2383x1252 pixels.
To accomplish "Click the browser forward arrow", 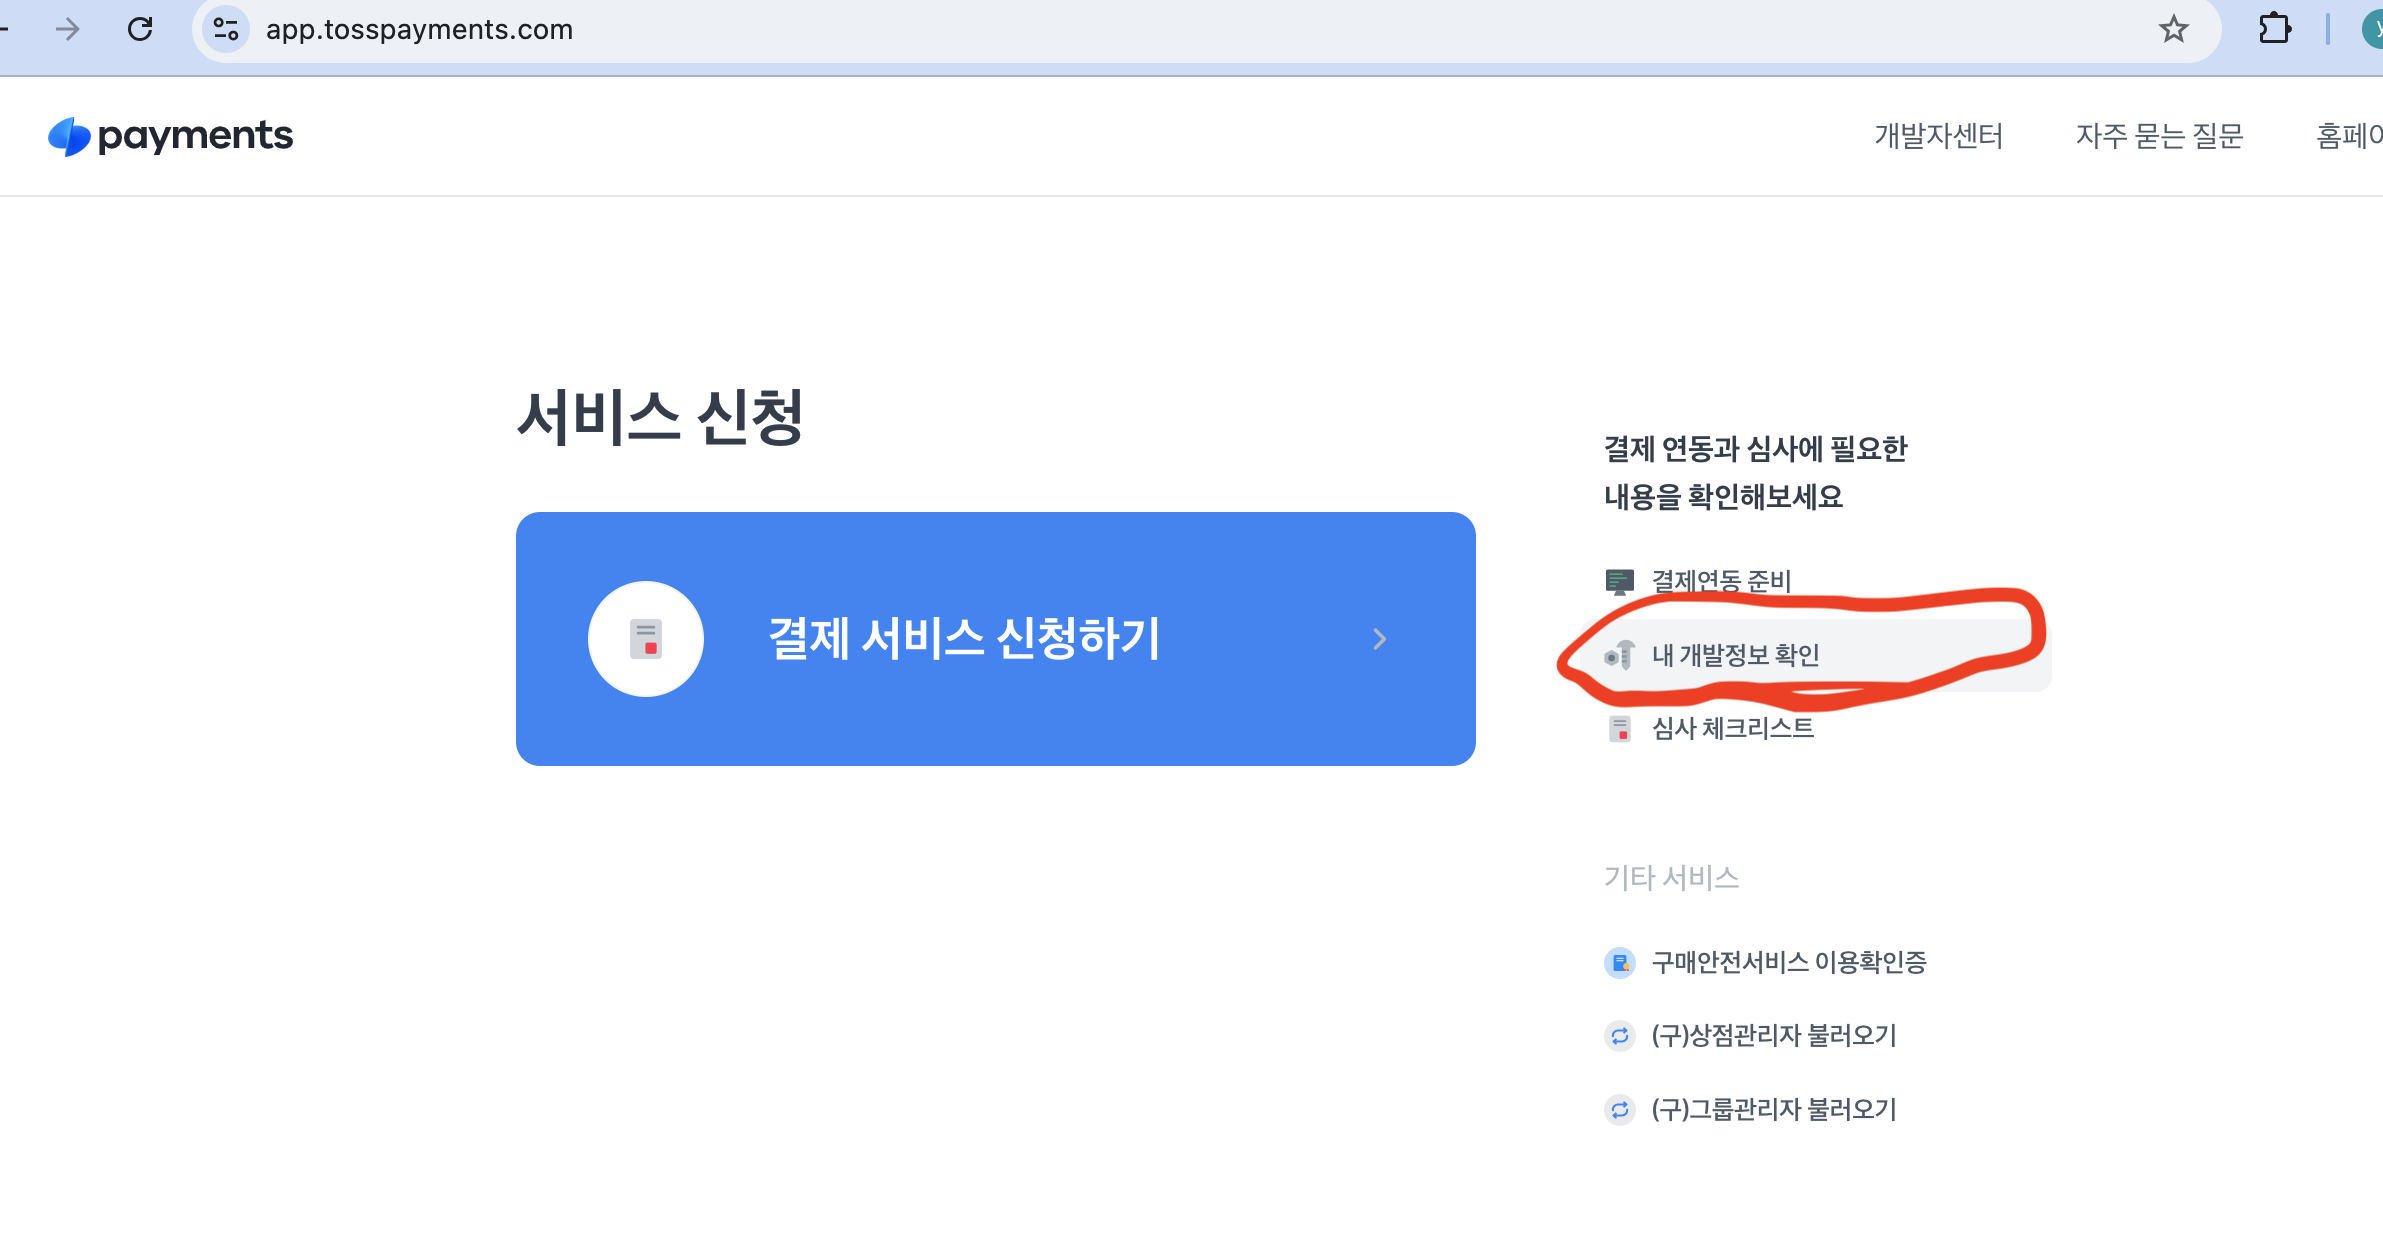I will [x=67, y=29].
